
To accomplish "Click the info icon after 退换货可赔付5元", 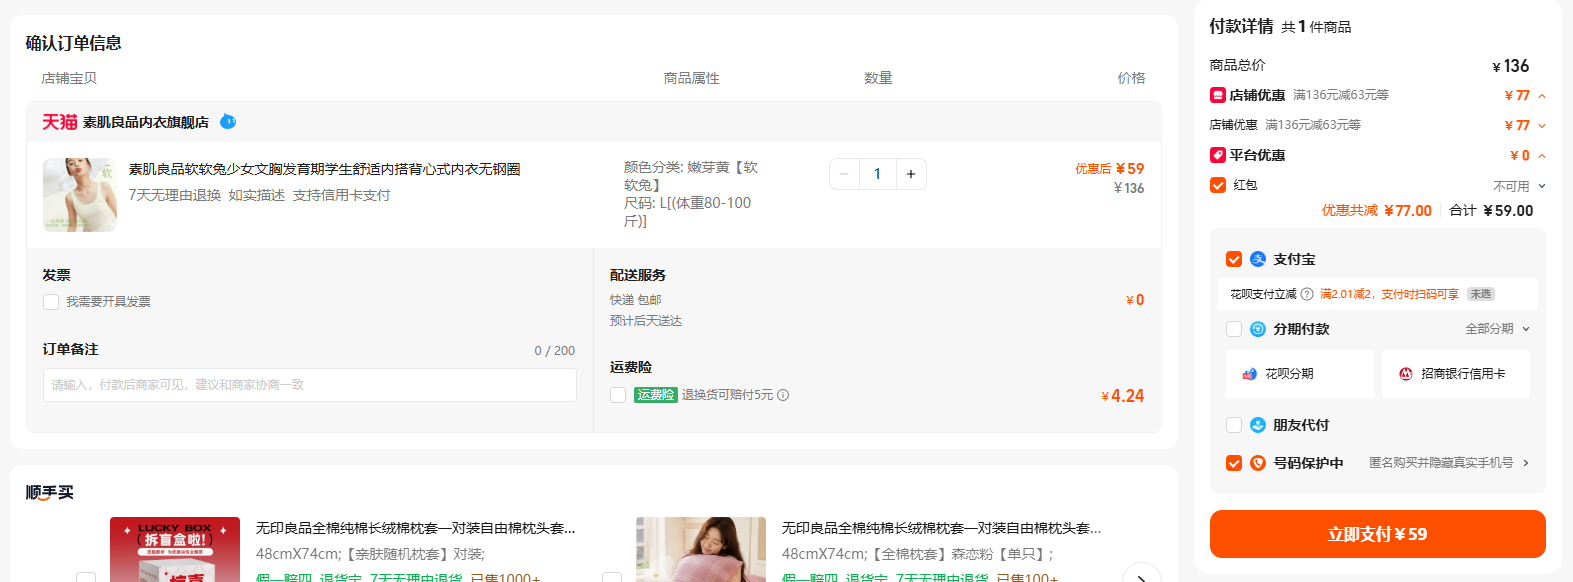I will (783, 395).
